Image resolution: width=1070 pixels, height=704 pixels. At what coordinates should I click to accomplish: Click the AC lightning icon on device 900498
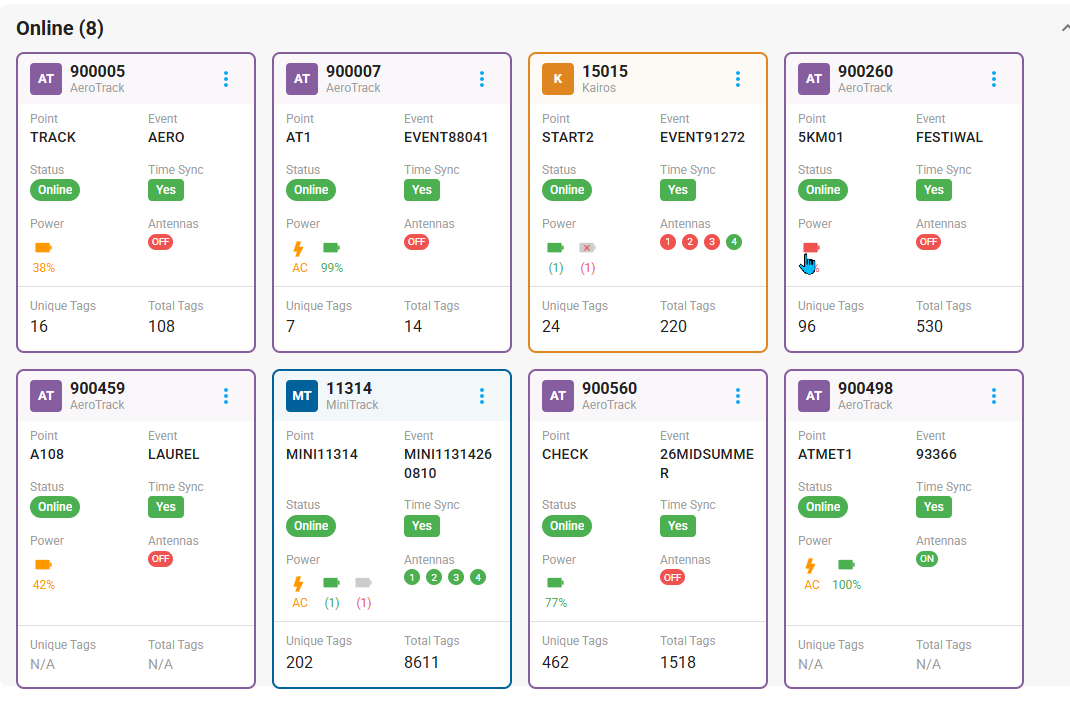point(810,566)
